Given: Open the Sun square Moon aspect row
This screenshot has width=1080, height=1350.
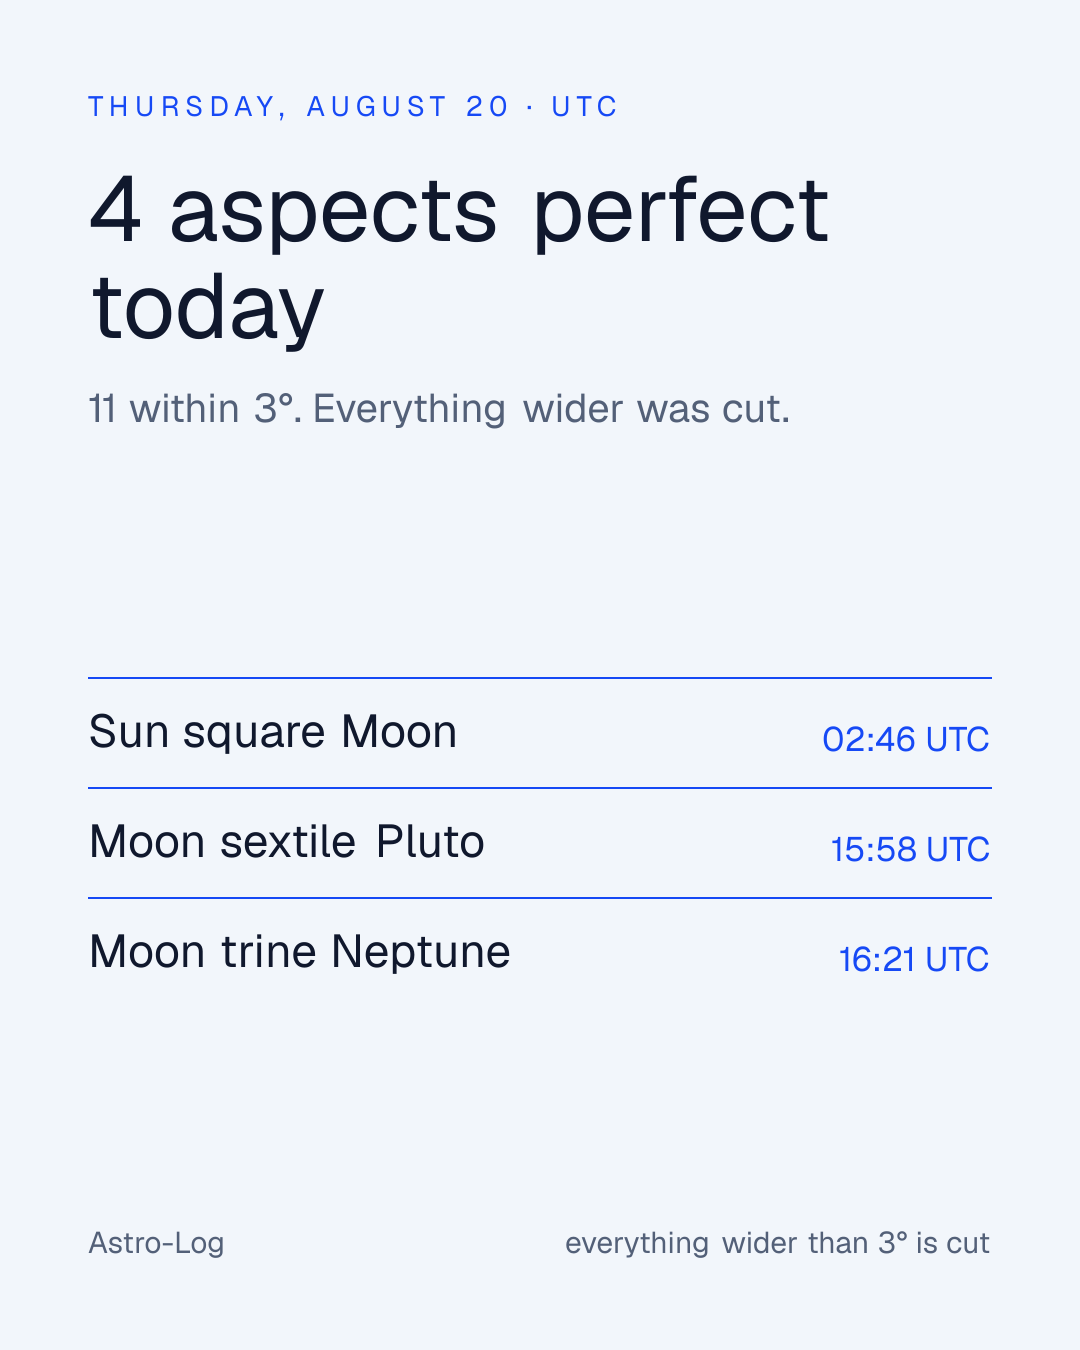Looking at the screenshot, I should pos(540,733).
